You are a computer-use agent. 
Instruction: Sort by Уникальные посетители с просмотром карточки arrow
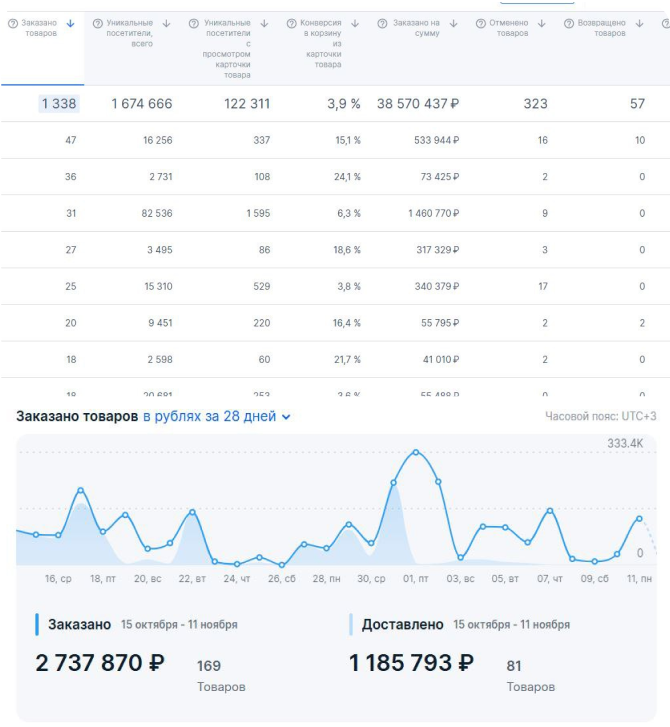click(264, 23)
